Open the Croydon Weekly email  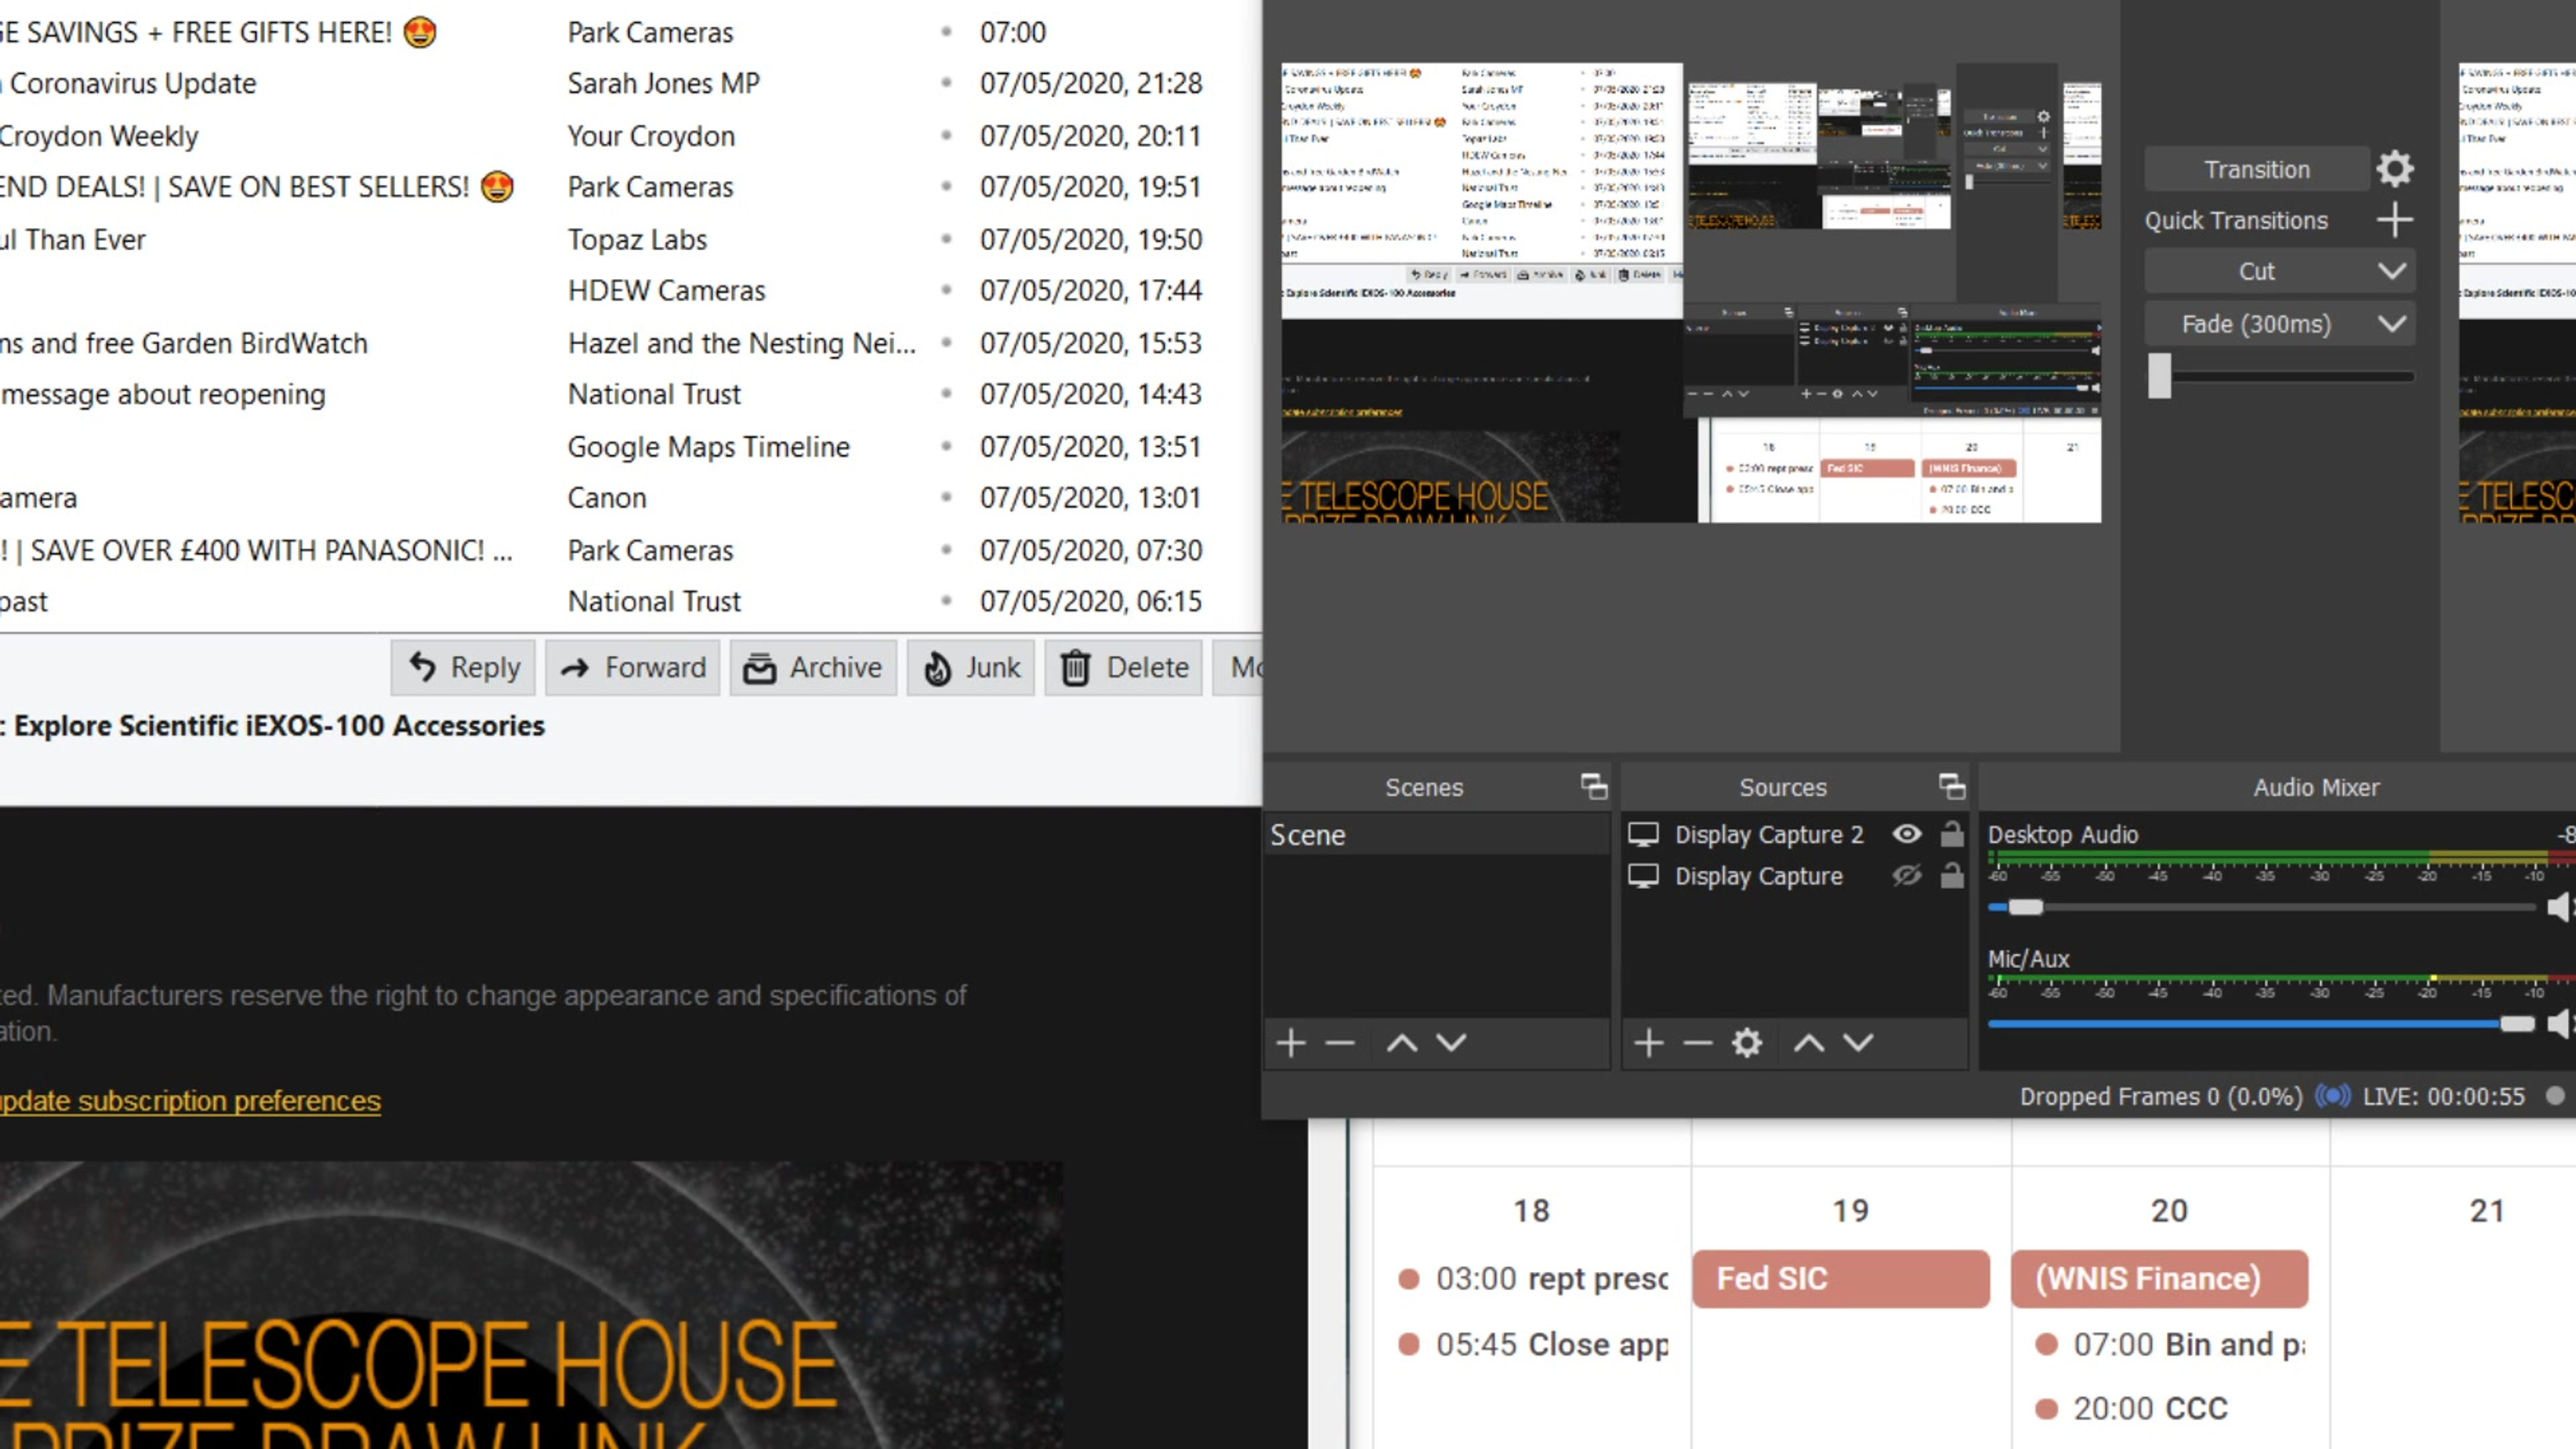point(630,135)
